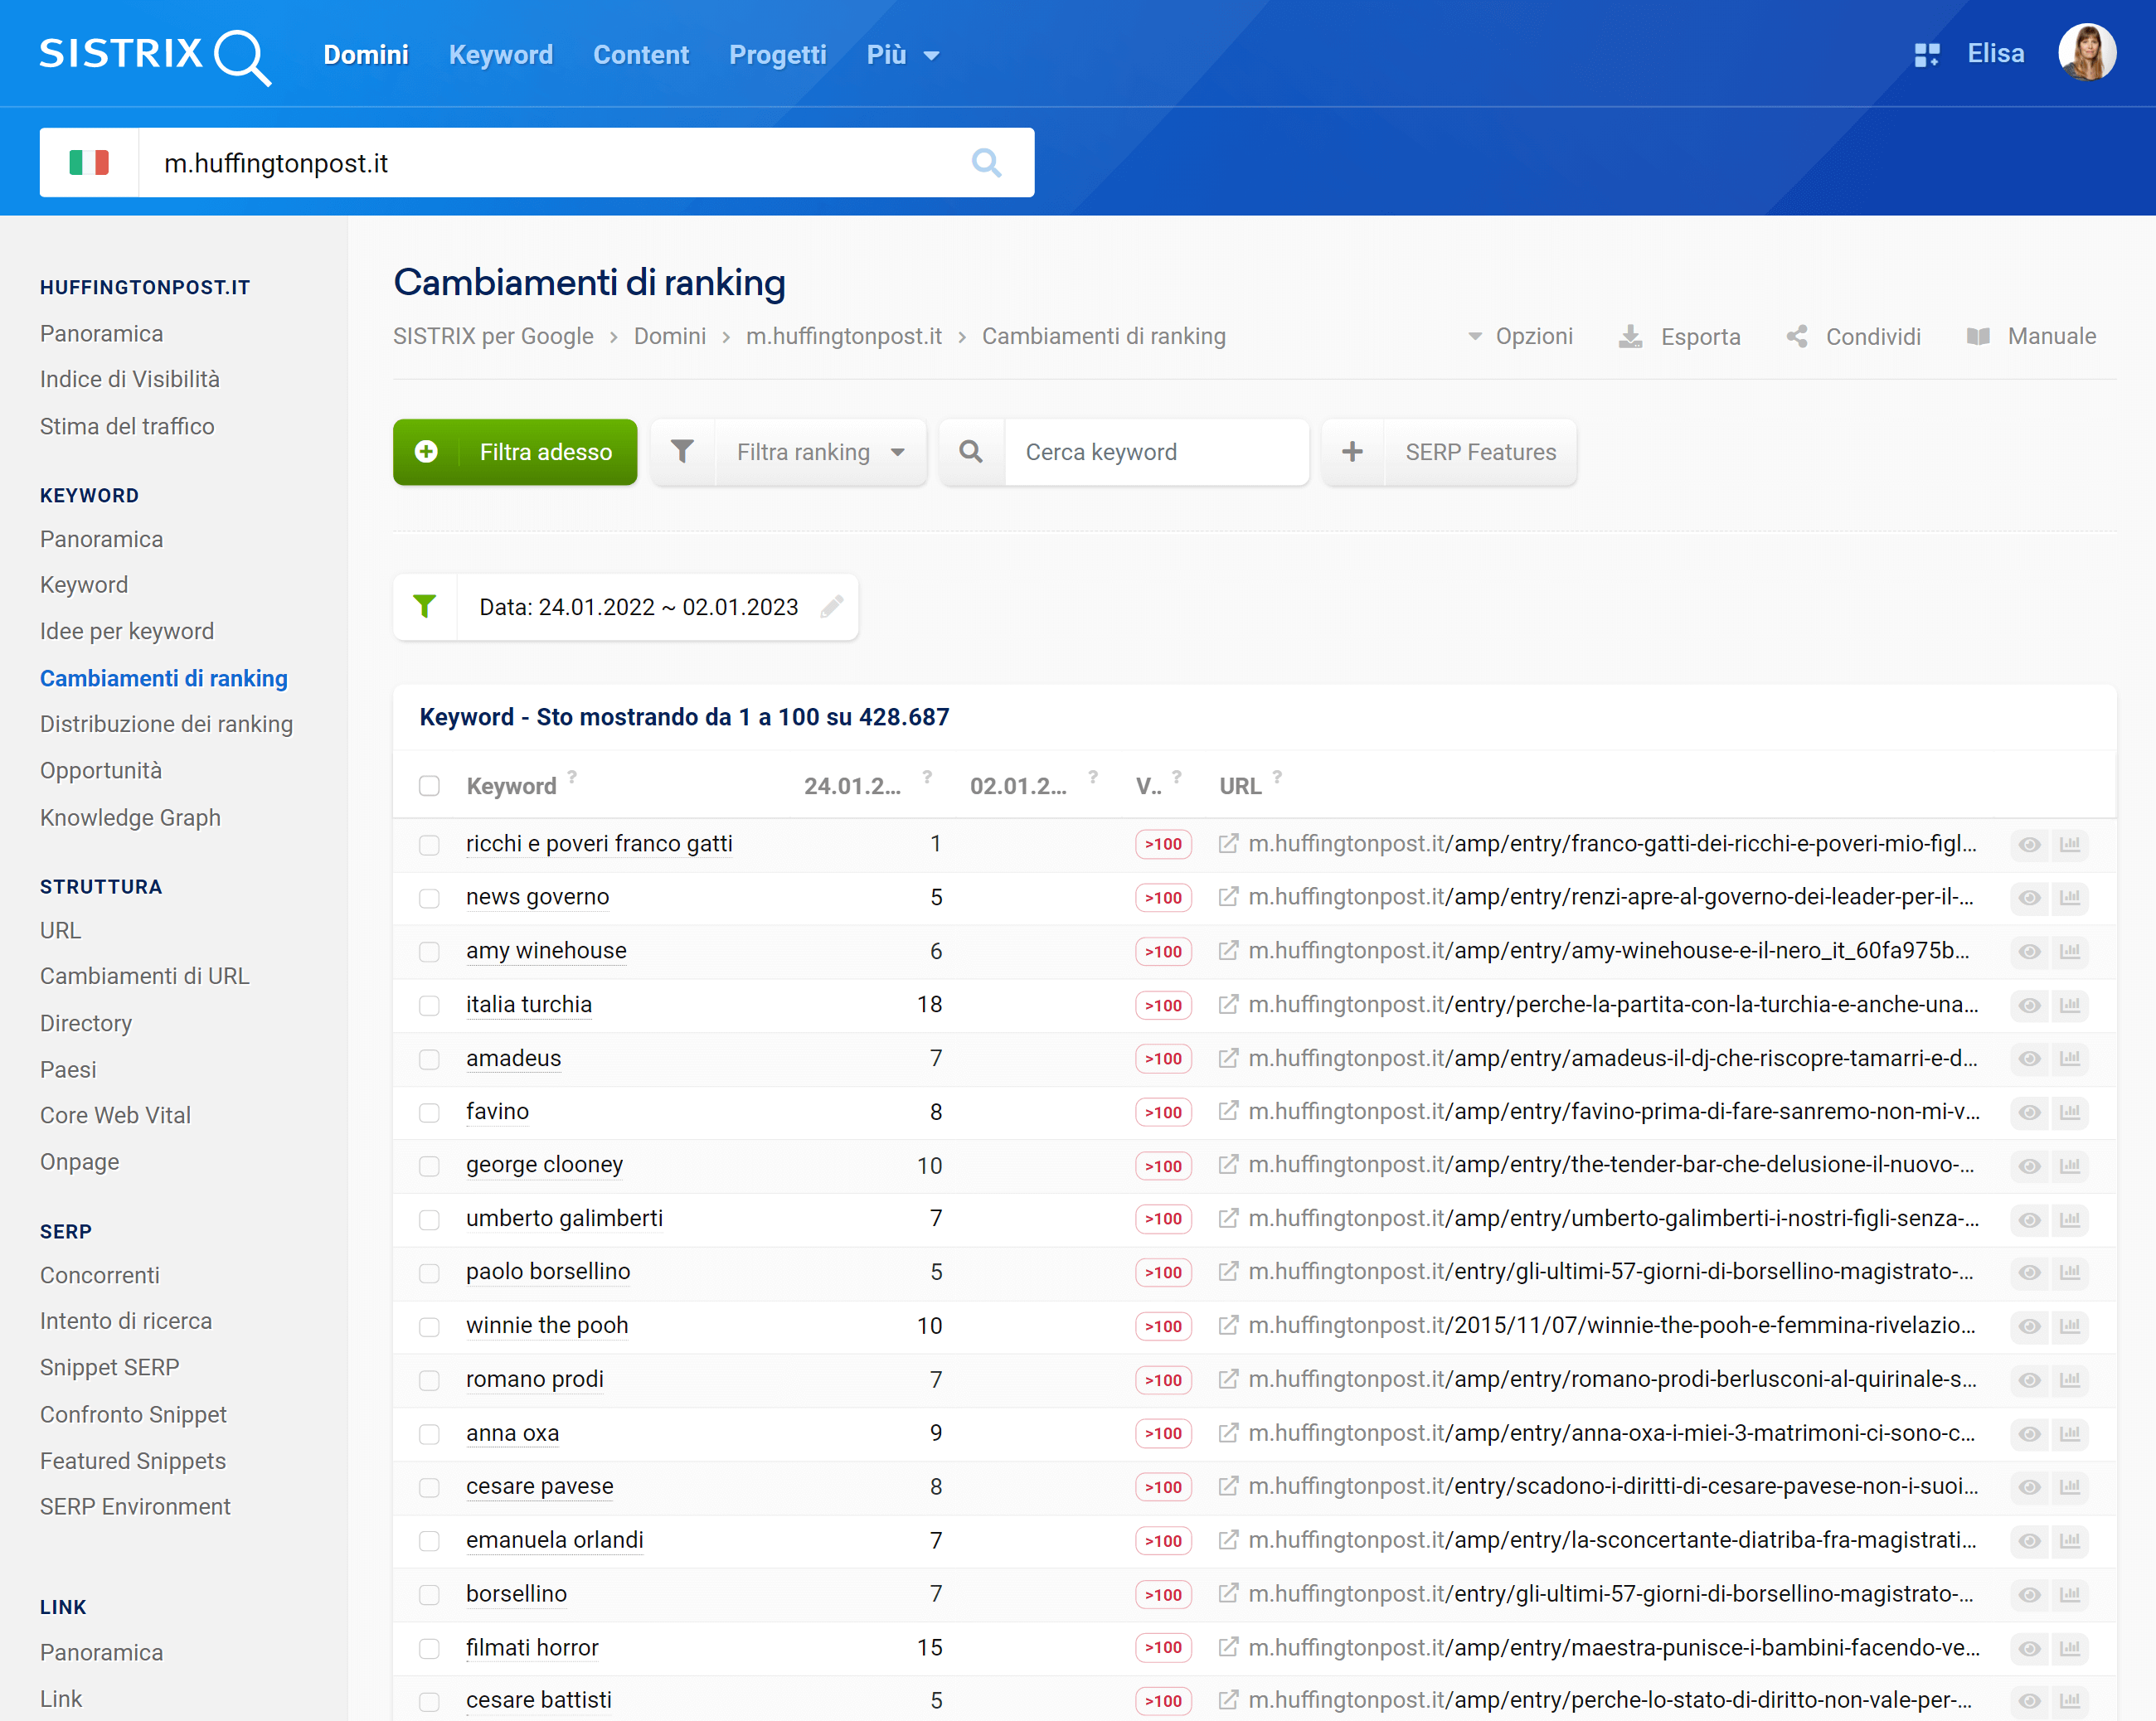Screen dimensions: 2156x1721
Task: Open Elisa's profile avatar
Action: 2086,53
